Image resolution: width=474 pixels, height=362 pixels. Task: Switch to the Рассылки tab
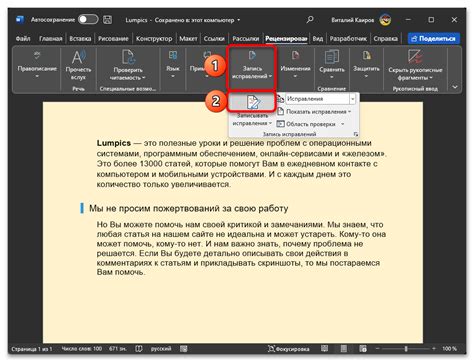coord(246,39)
